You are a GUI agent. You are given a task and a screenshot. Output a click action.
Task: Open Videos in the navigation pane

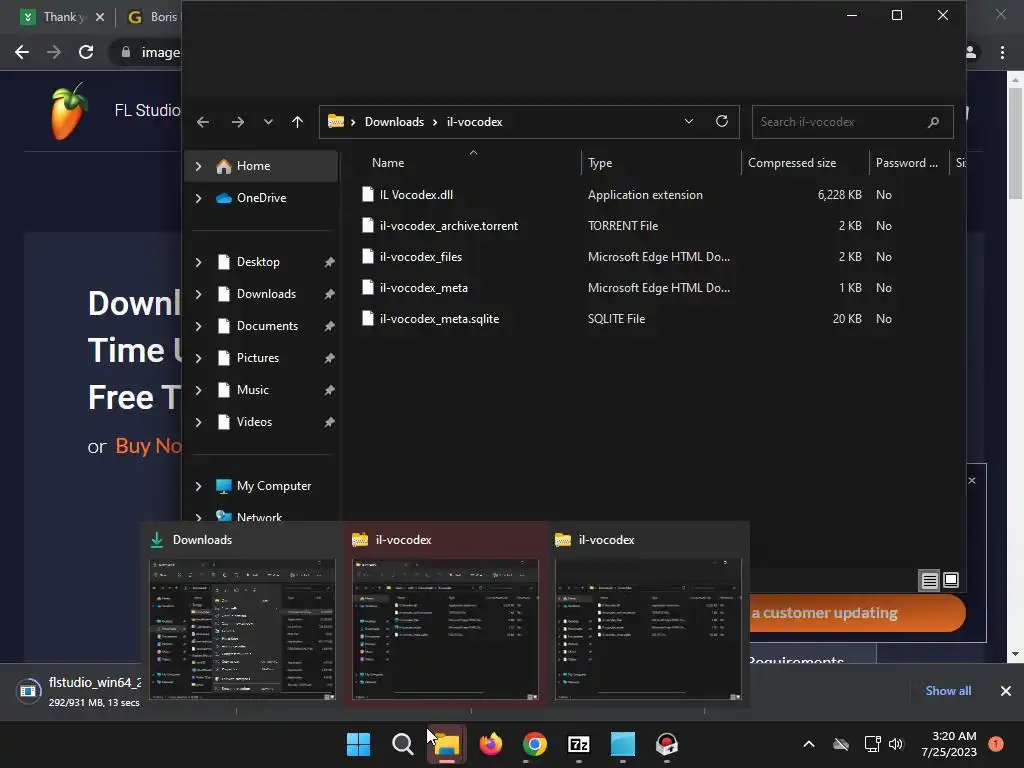click(254, 422)
